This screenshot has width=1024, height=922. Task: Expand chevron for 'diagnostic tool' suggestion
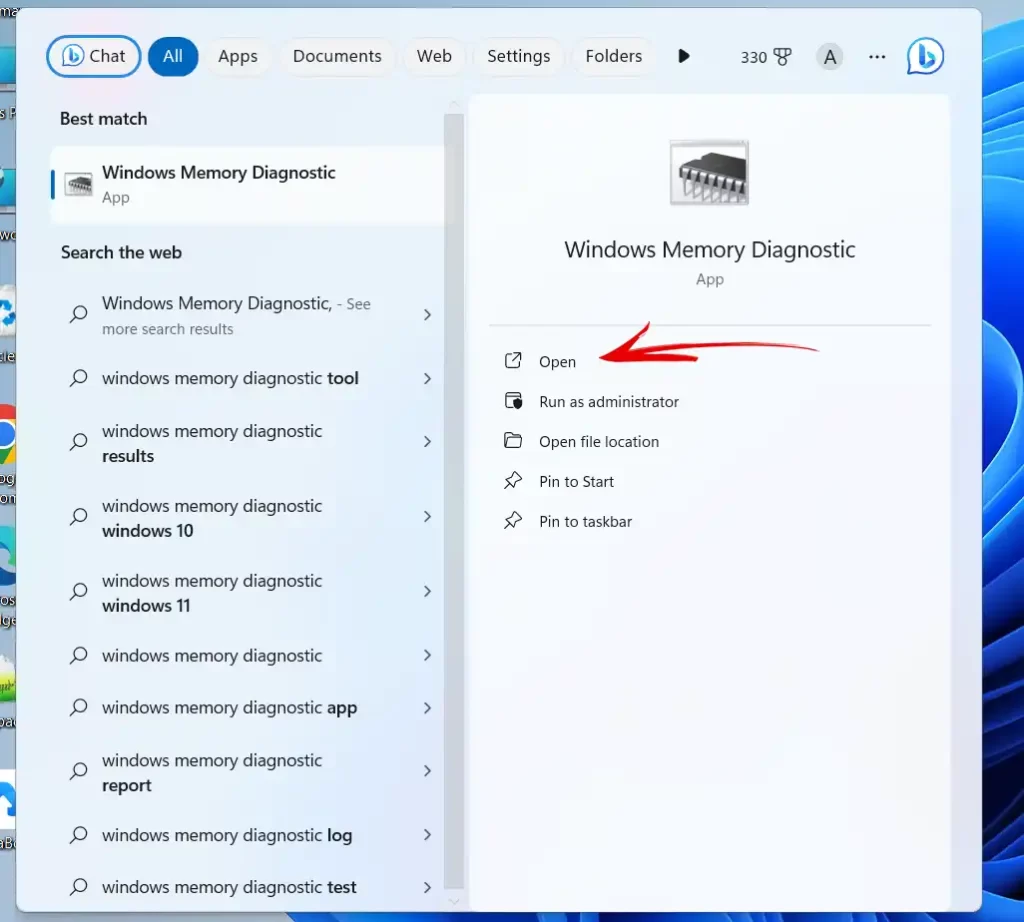427,379
